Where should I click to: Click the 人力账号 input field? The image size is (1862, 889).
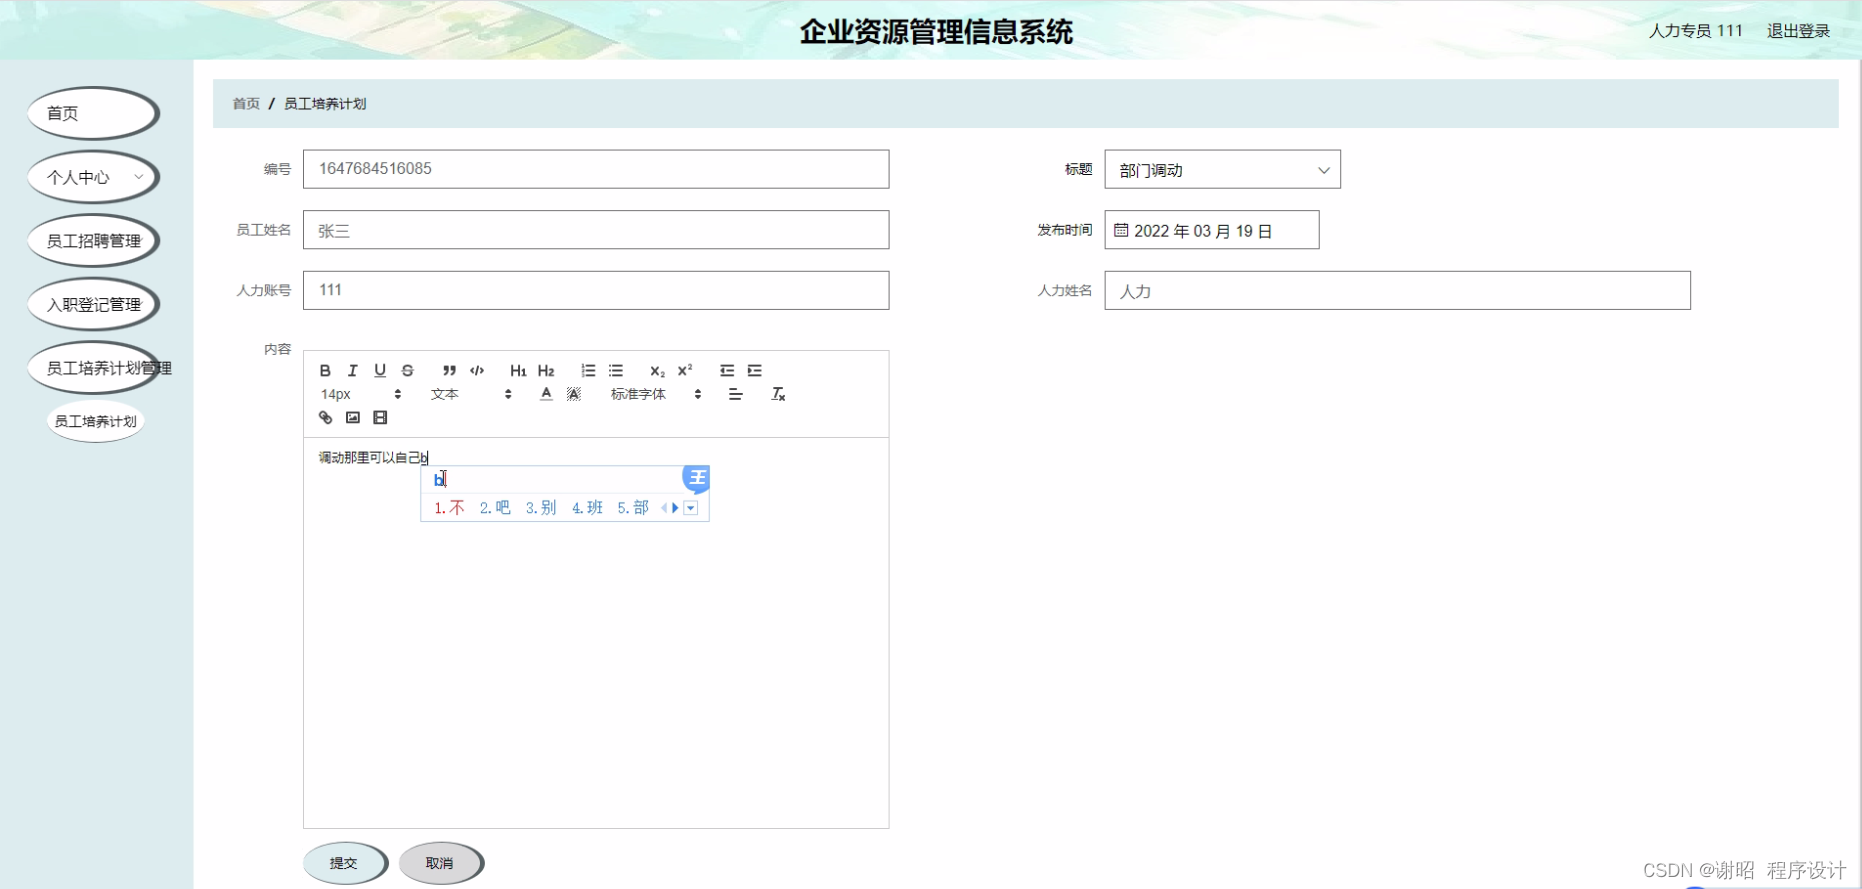(x=596, y=290)
